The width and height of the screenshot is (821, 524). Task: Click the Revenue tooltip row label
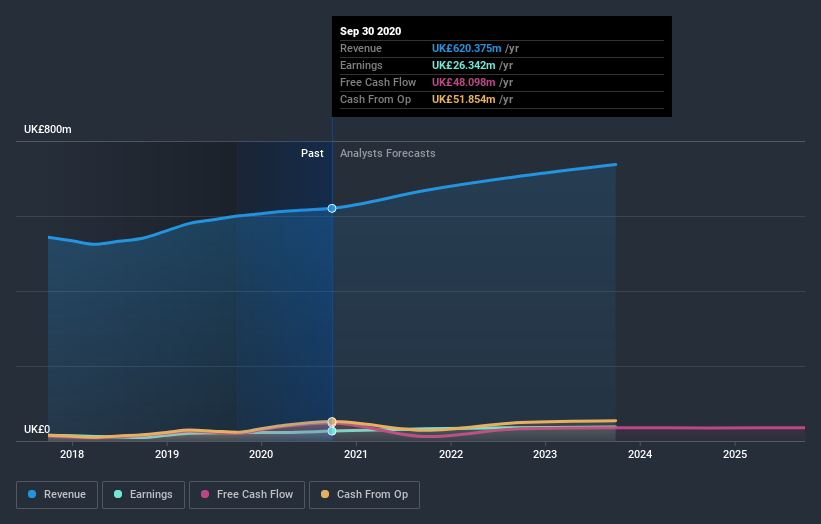(x=361, y=48)
